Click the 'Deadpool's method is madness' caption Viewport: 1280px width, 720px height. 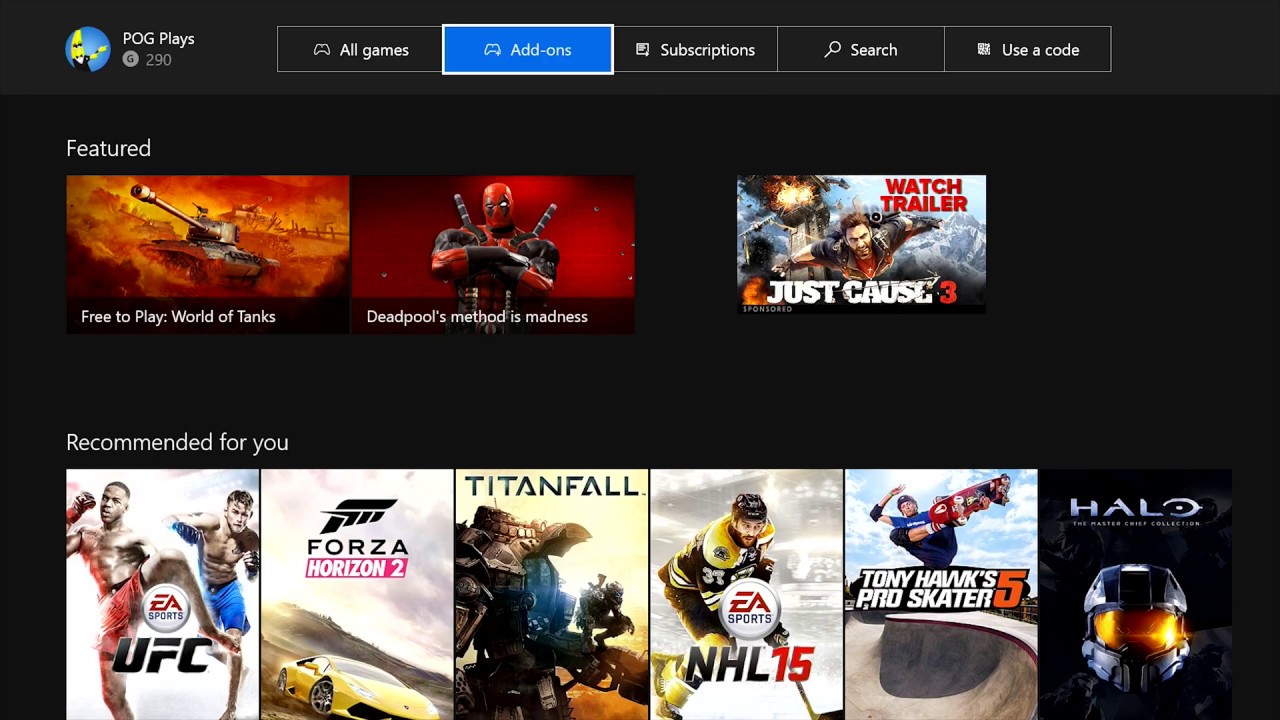coord(477,316)
